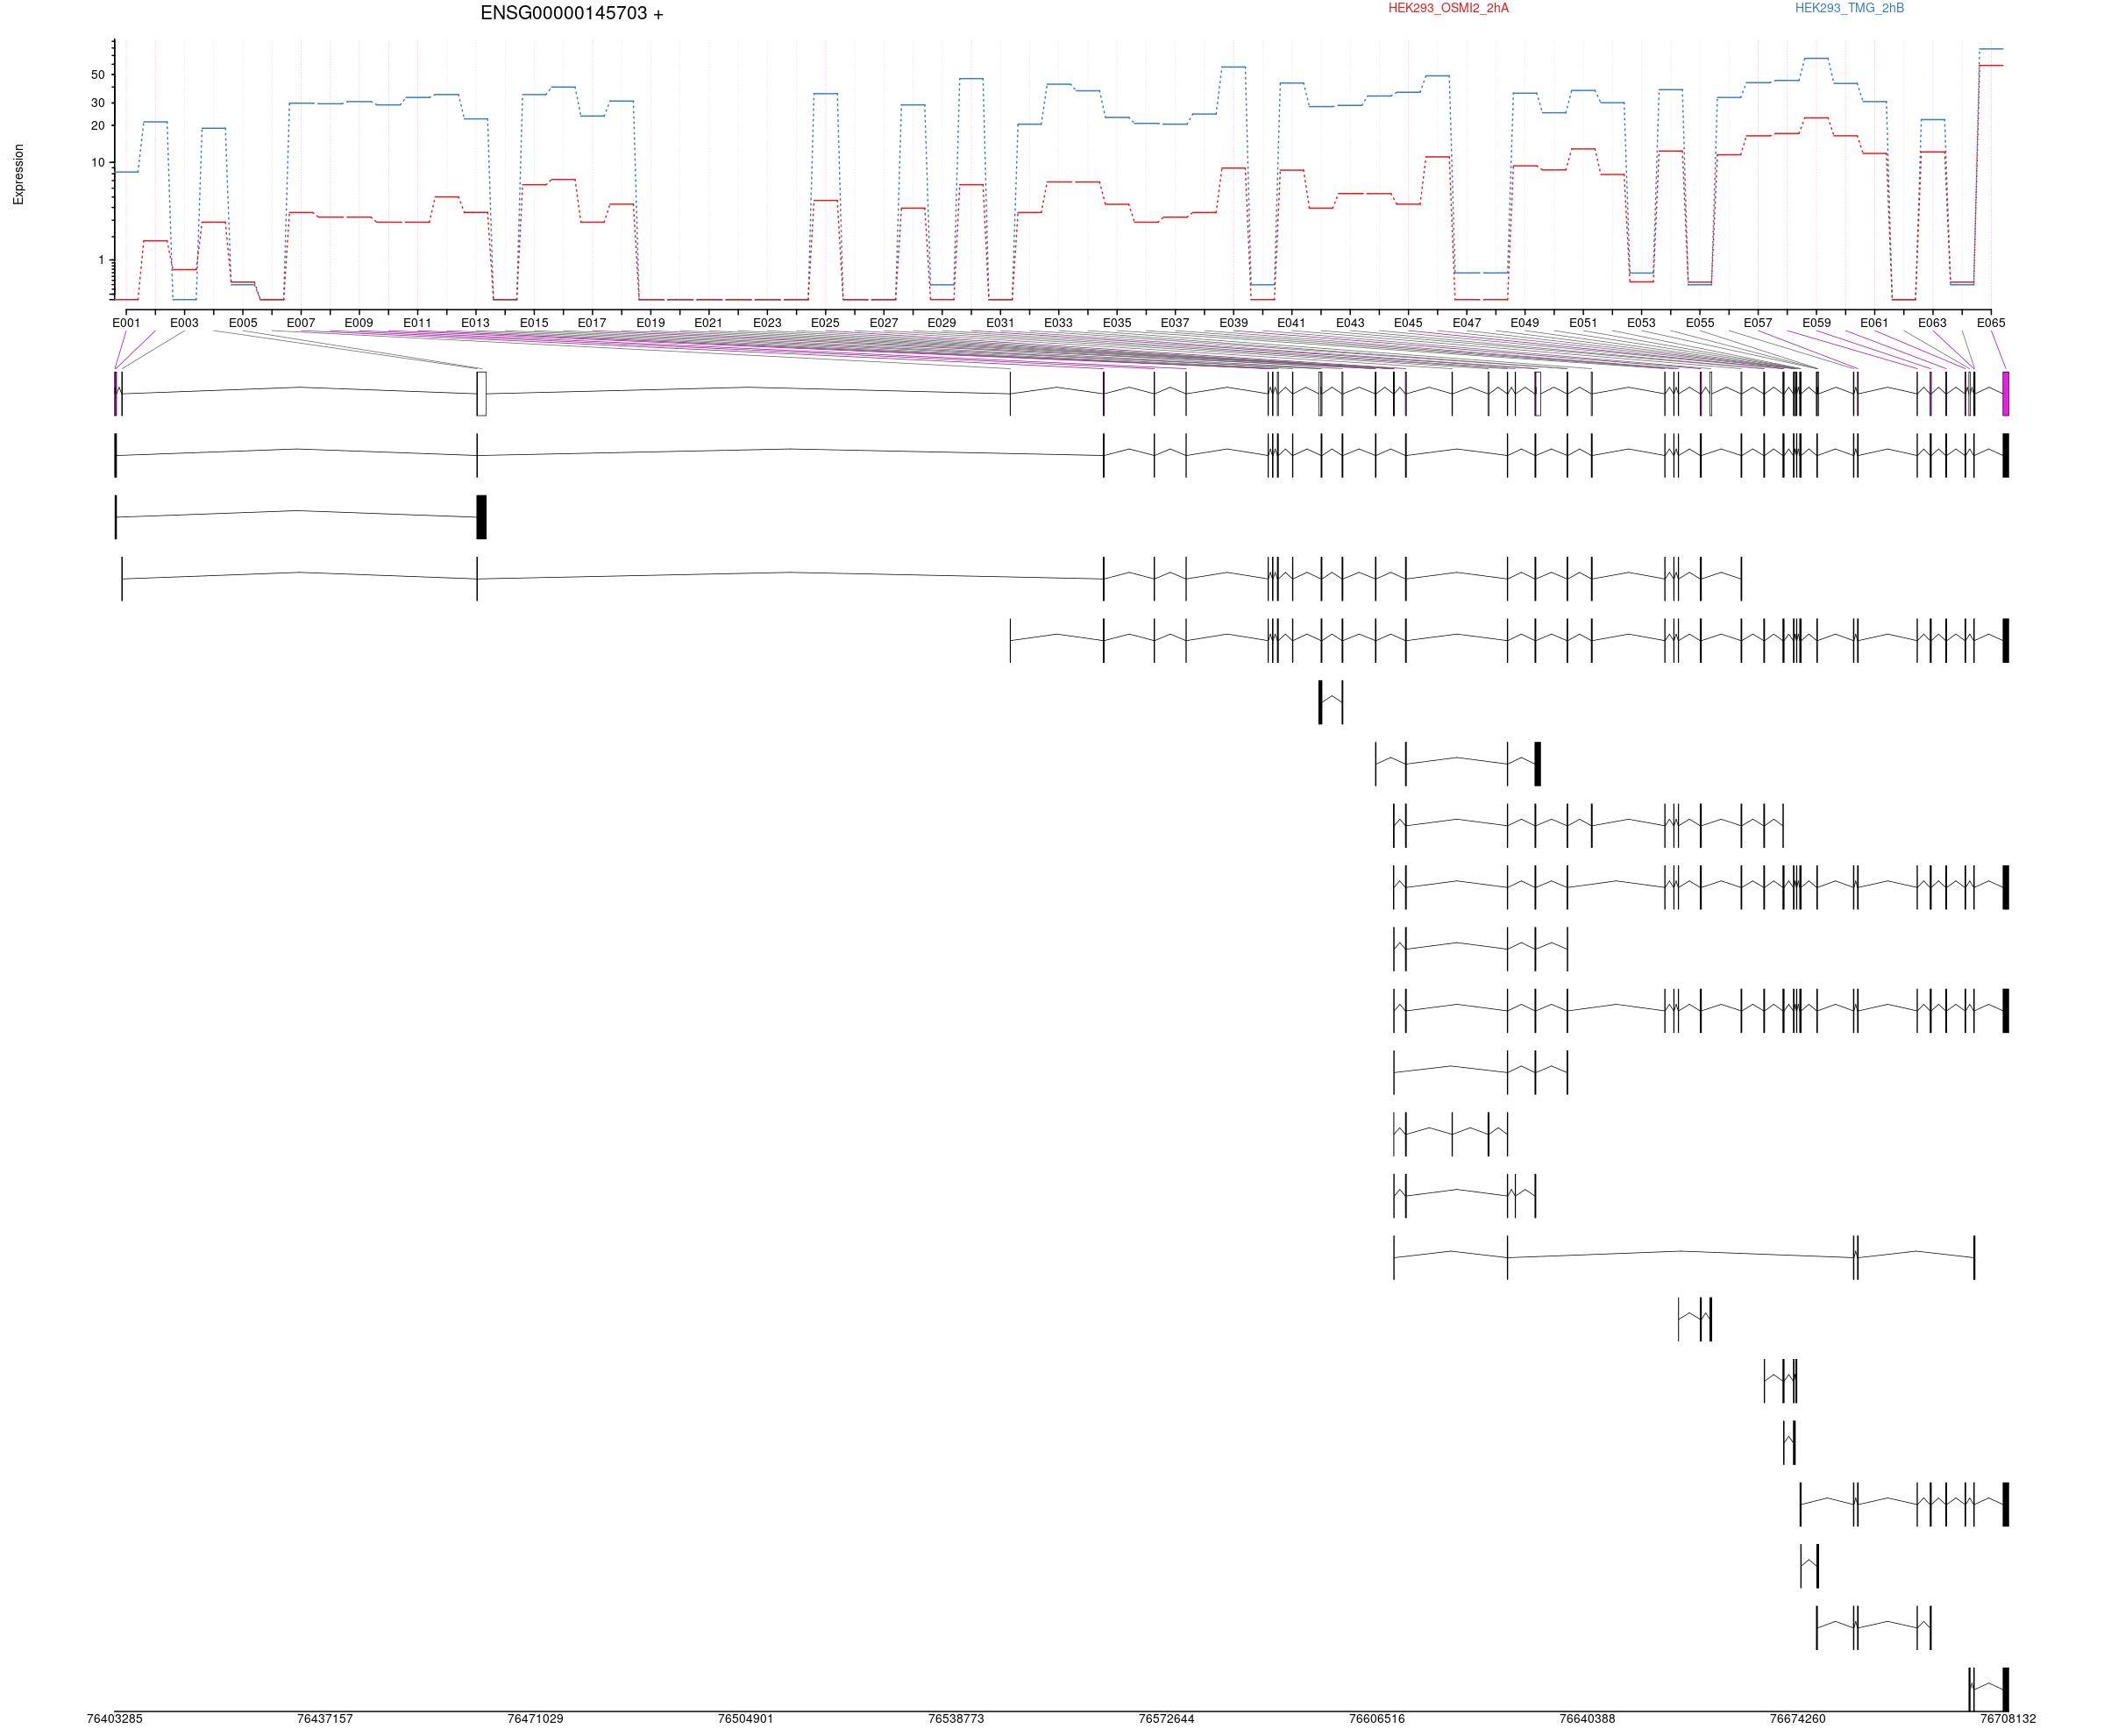Select exon label E015
This screenshot has width=2104, height=1736.
click(534, 323)
